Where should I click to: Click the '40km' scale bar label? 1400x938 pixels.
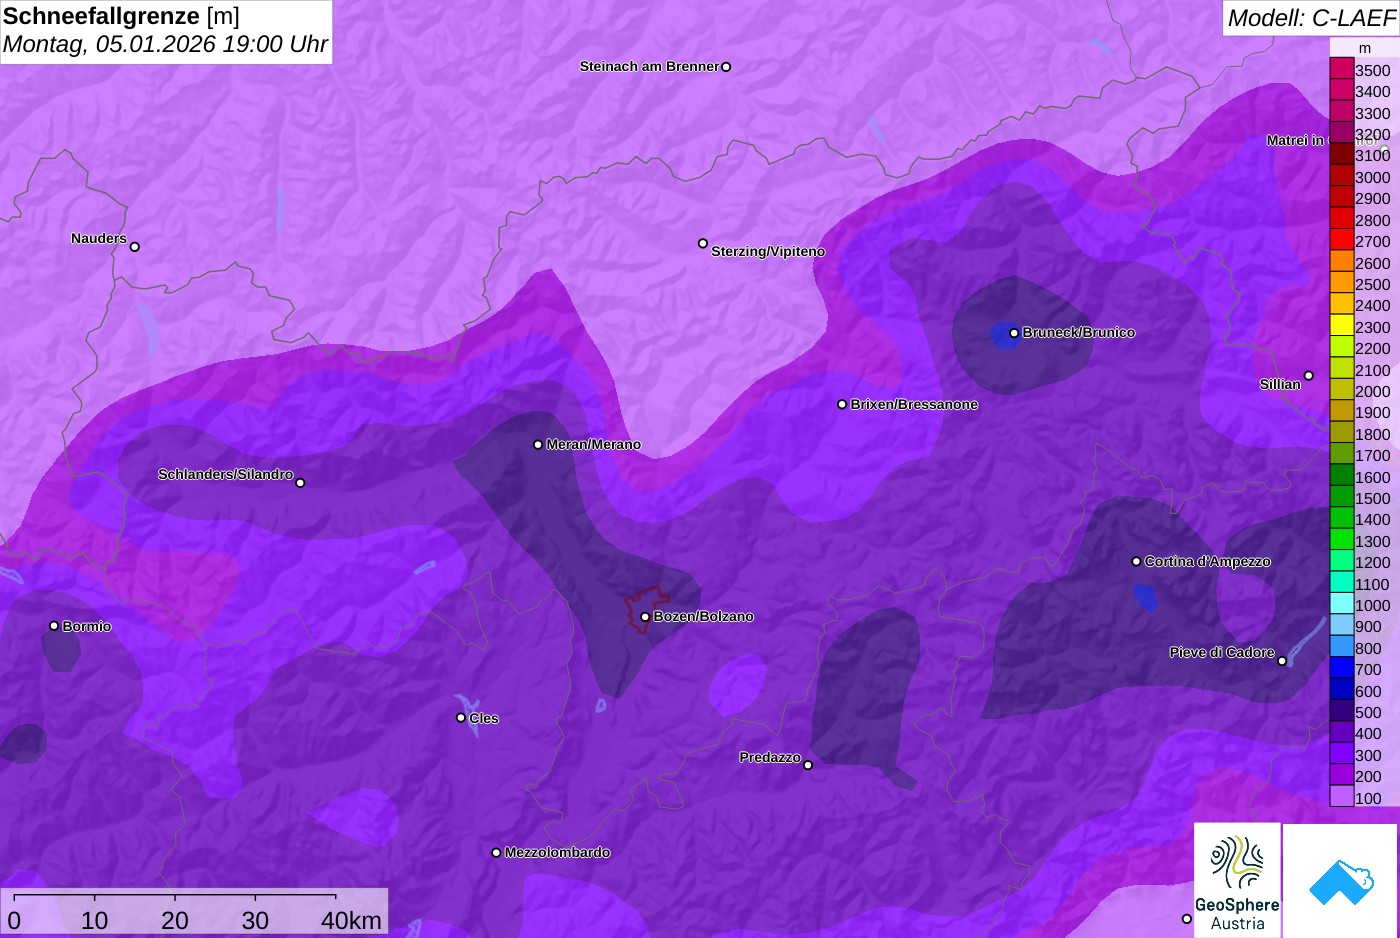pyautogui.click(x=351, y=921)
